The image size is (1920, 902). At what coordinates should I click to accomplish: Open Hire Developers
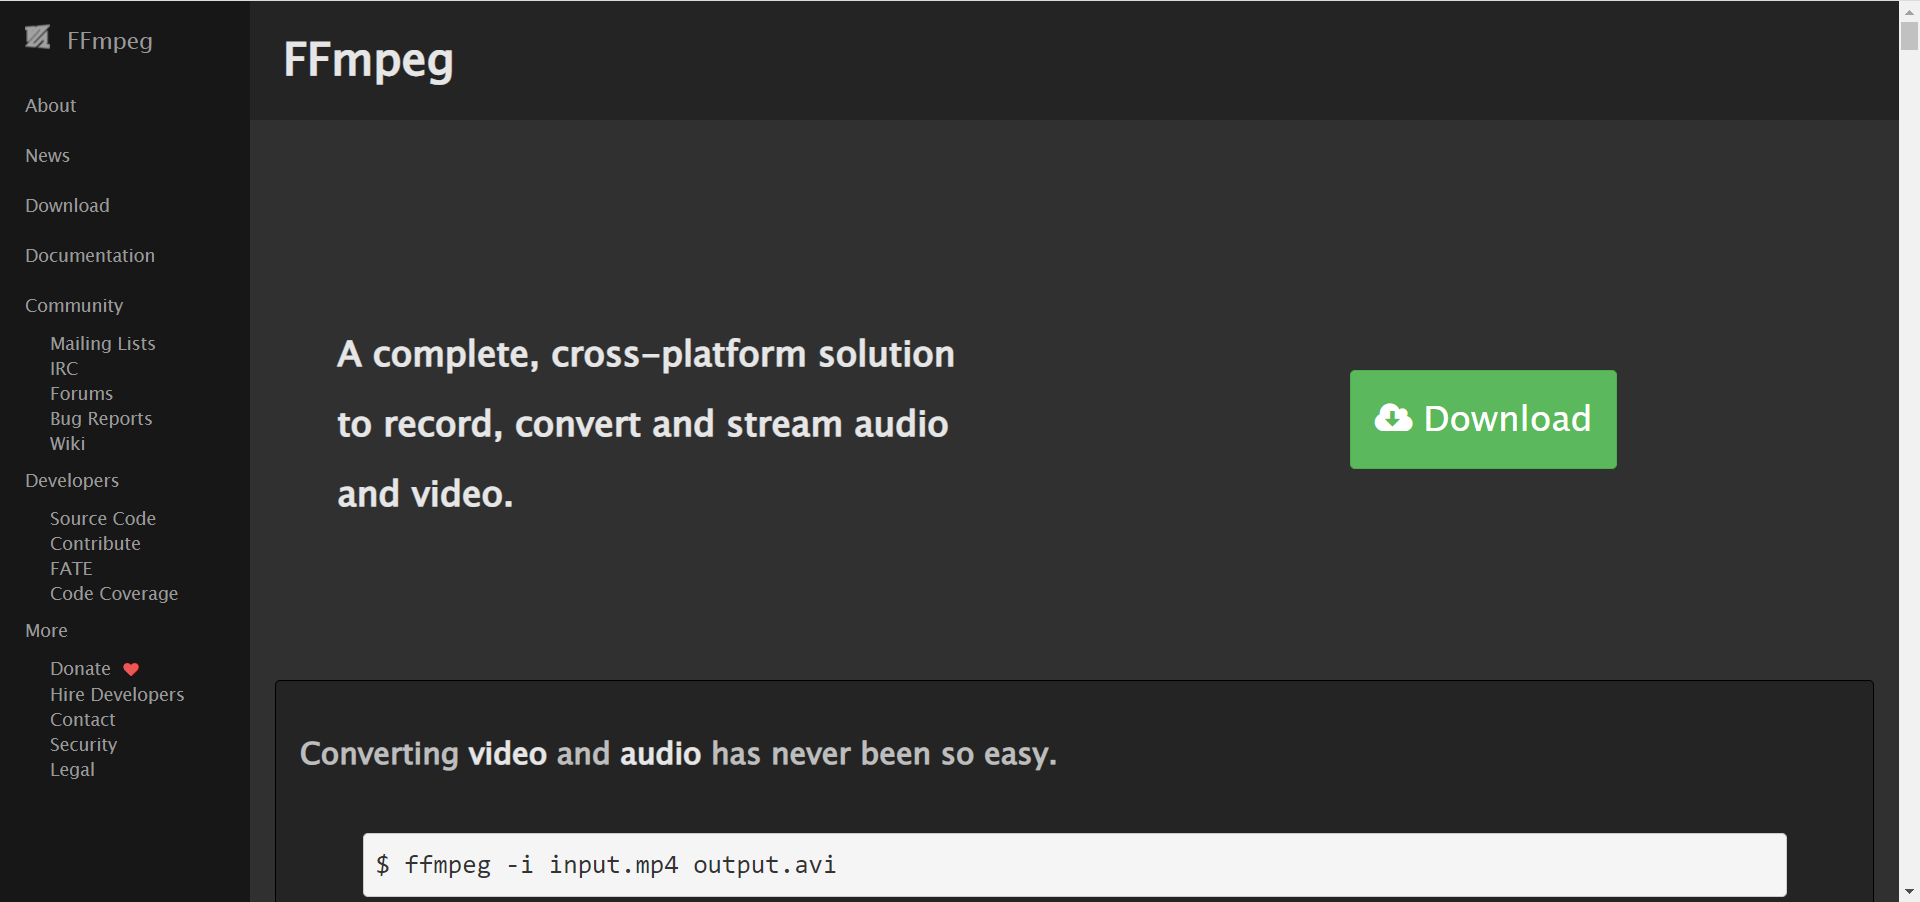[x=117, y=694]
